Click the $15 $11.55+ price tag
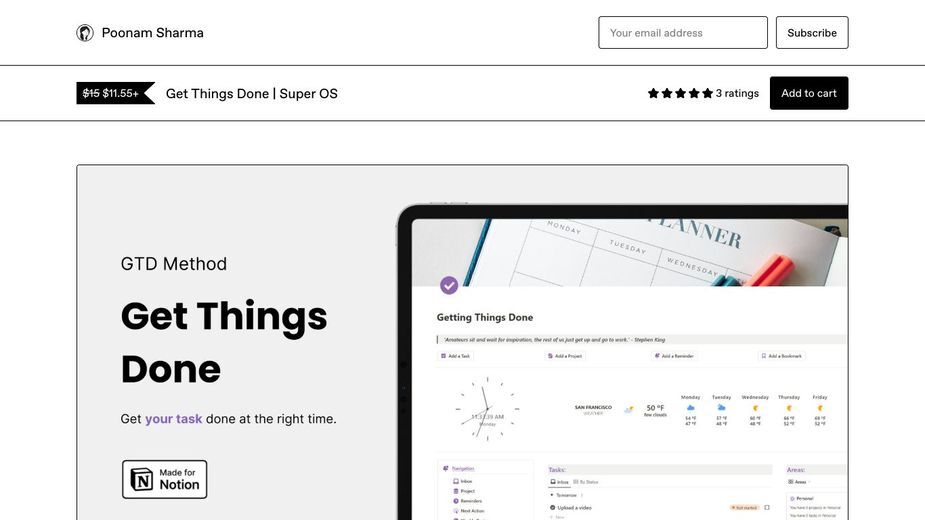The height and width of the screenshot is (520, 925). point(115,93)
